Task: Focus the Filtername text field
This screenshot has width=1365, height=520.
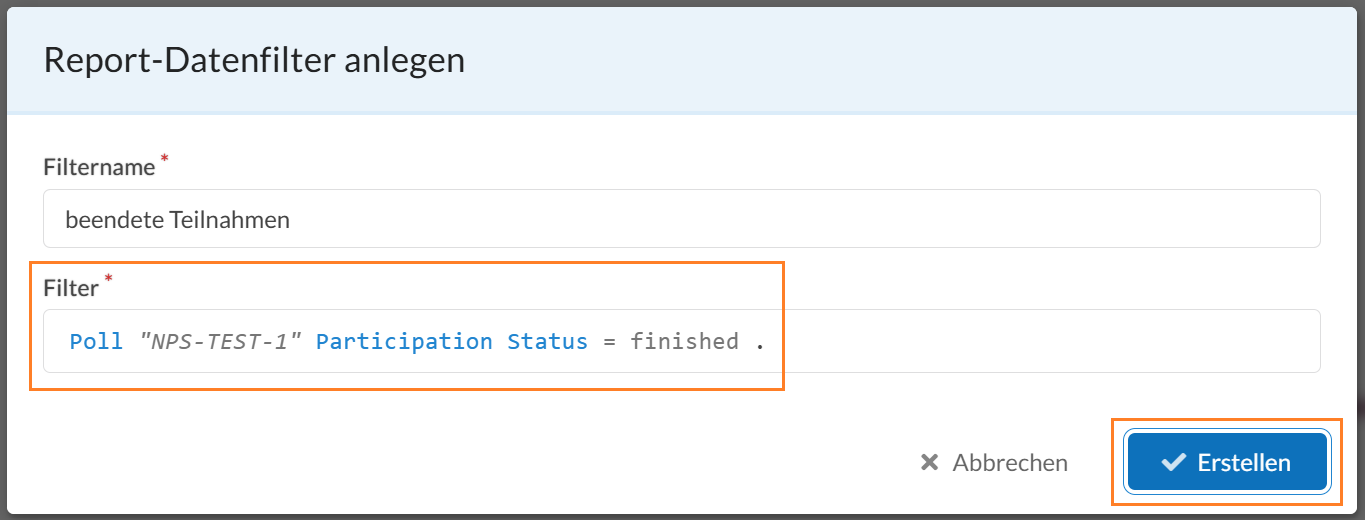Action: click(682, 219)
